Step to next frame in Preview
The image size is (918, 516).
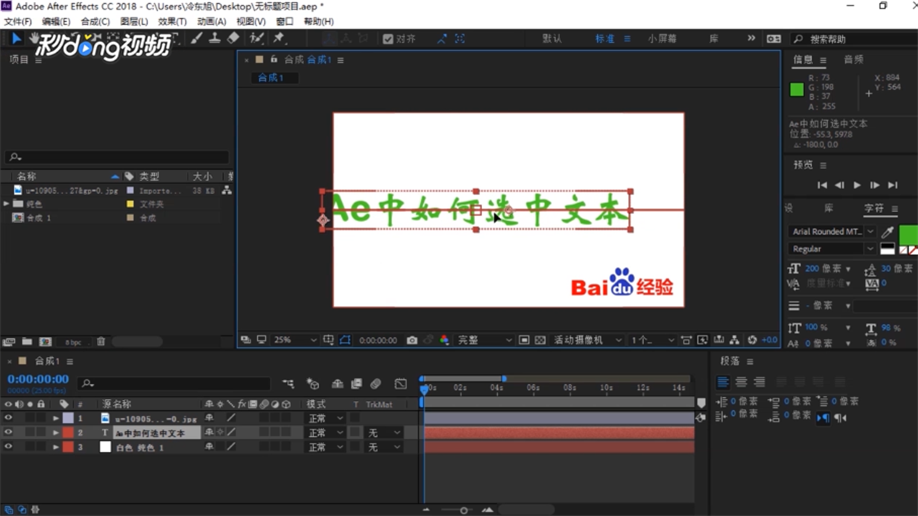[x=875, y=185]
